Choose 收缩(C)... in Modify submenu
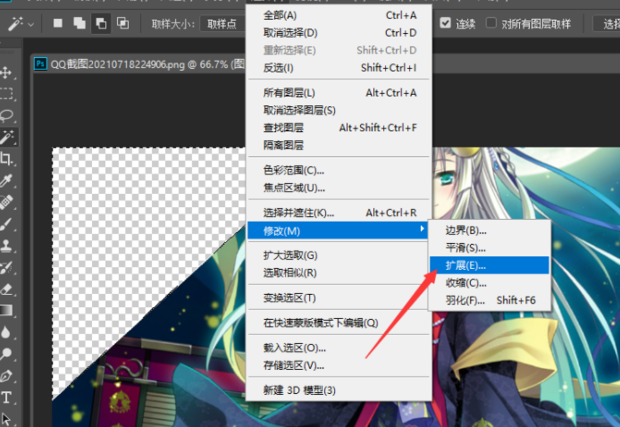 [490, 283]
